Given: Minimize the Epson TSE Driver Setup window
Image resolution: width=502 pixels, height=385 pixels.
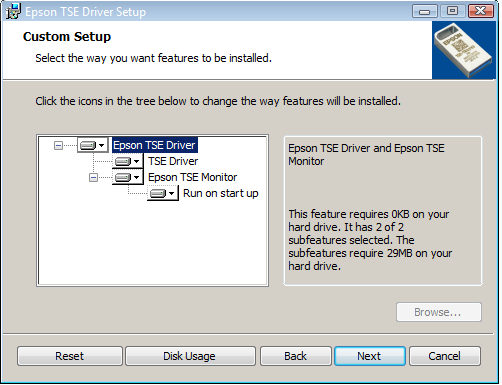Looking at the screenshot, I should 425,11.
